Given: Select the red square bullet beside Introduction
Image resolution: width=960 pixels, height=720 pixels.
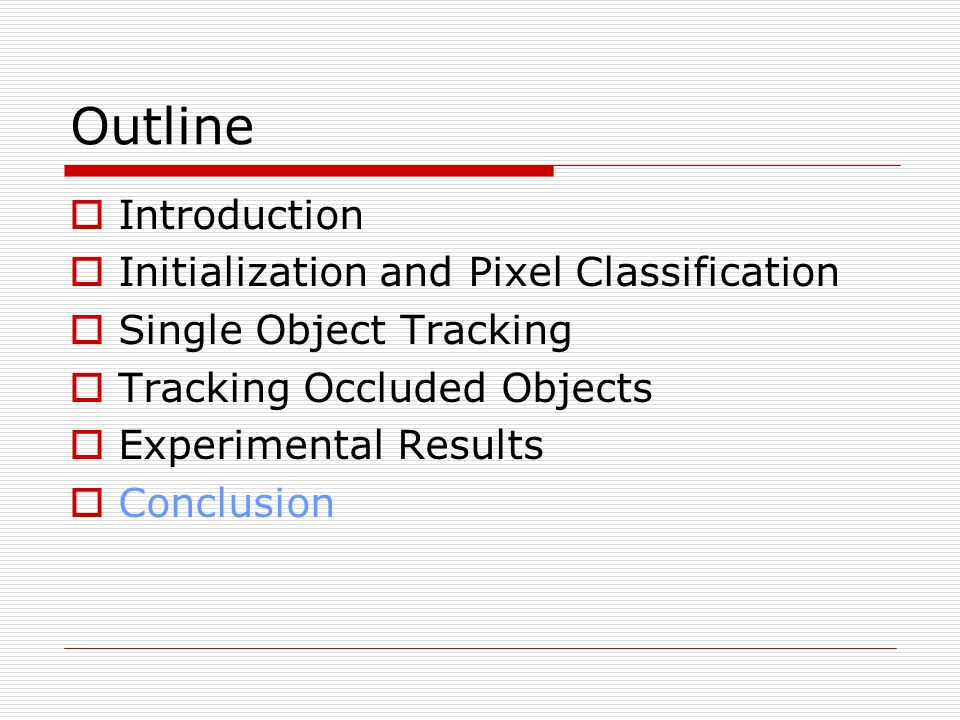Looking at the screenshot, I should click(x=87, y=215).
